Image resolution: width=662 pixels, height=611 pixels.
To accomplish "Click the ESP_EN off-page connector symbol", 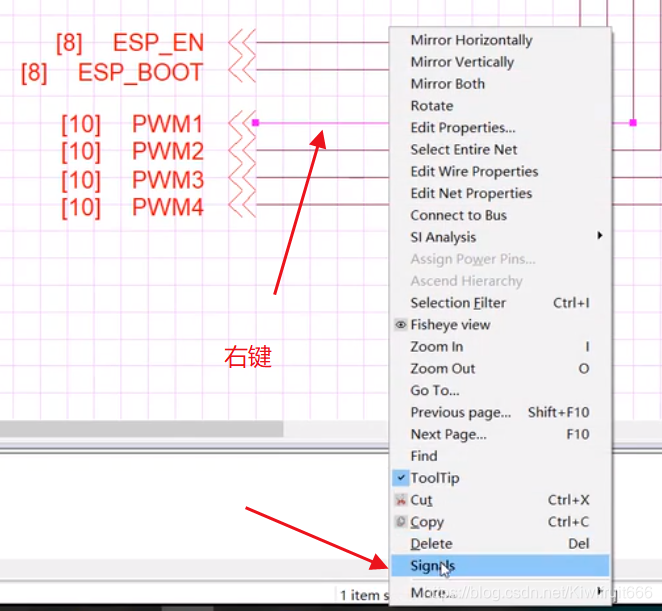I will [241, 43].
